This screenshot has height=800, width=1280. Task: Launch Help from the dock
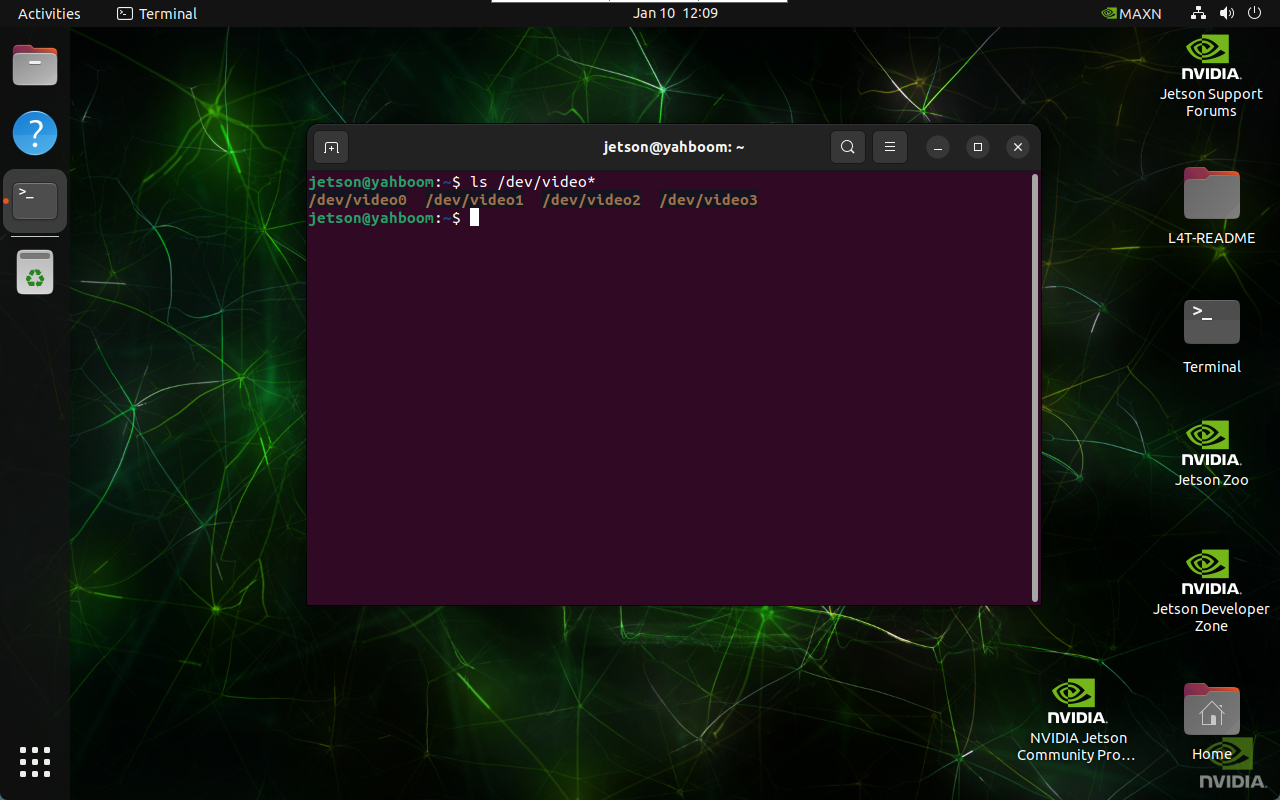[35, 133]
